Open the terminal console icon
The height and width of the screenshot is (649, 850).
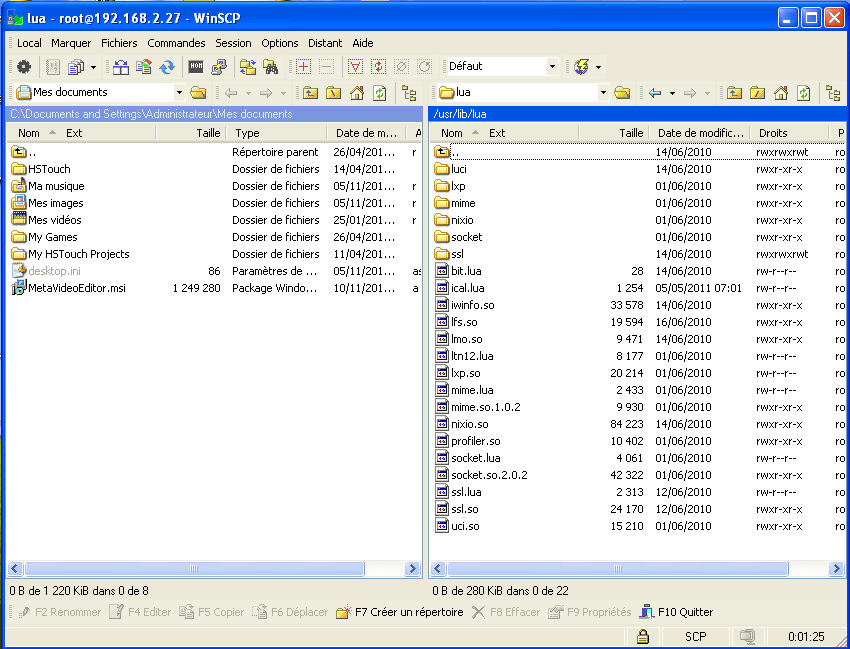[x=196, y=67]
